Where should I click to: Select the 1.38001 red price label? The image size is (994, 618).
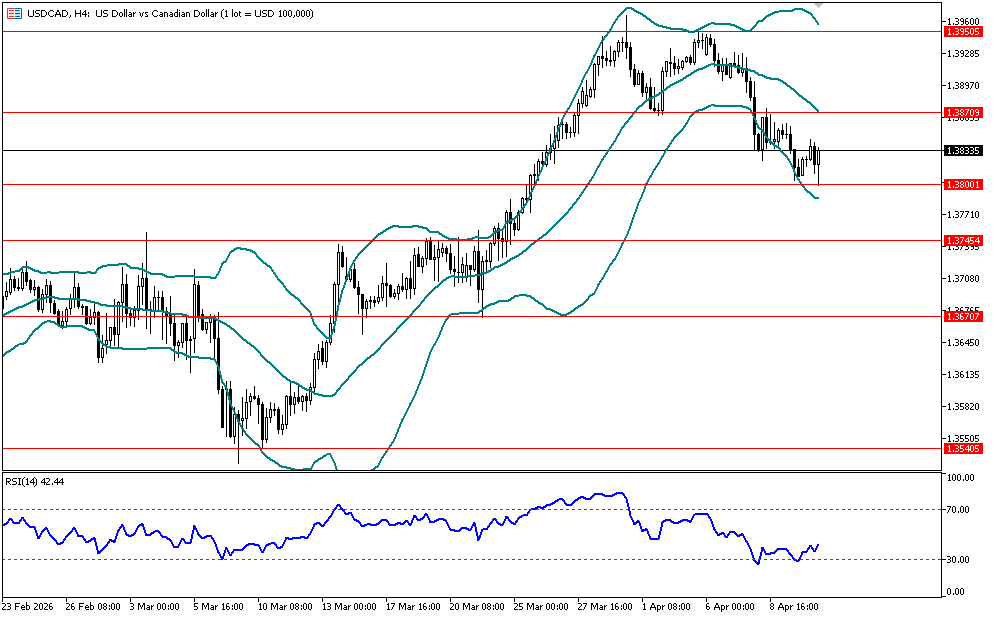pos(962,184)
